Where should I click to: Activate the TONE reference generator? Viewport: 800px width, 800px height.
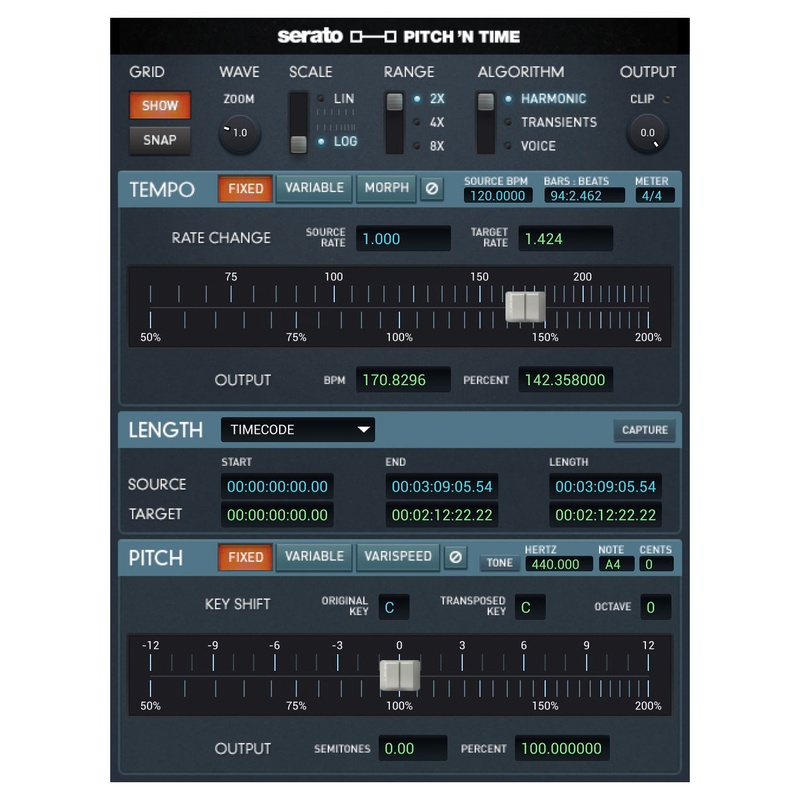(500, 562)
